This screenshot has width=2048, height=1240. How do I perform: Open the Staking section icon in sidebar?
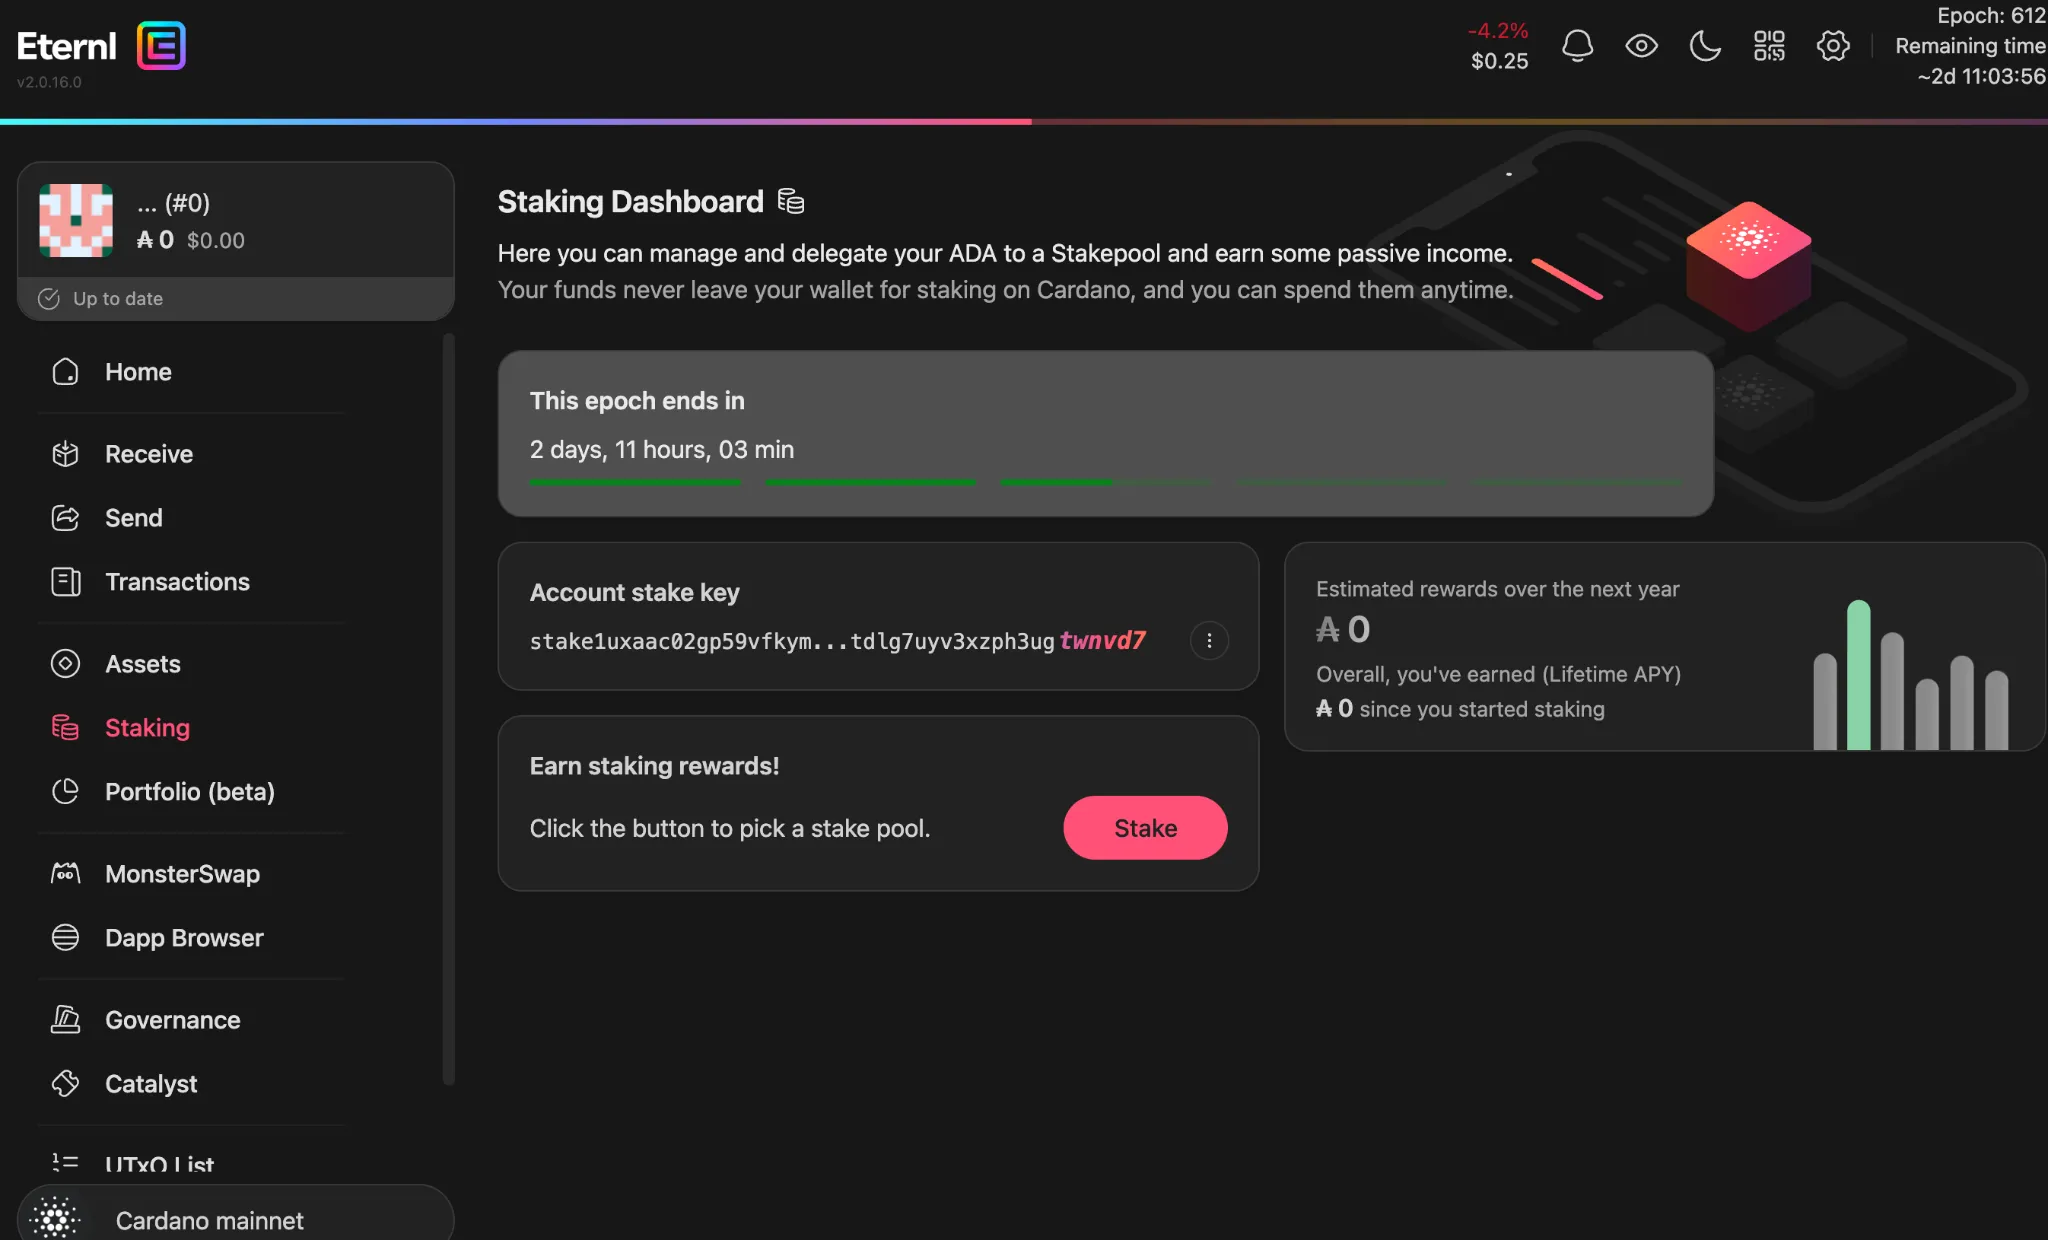(x=65, y=727)
